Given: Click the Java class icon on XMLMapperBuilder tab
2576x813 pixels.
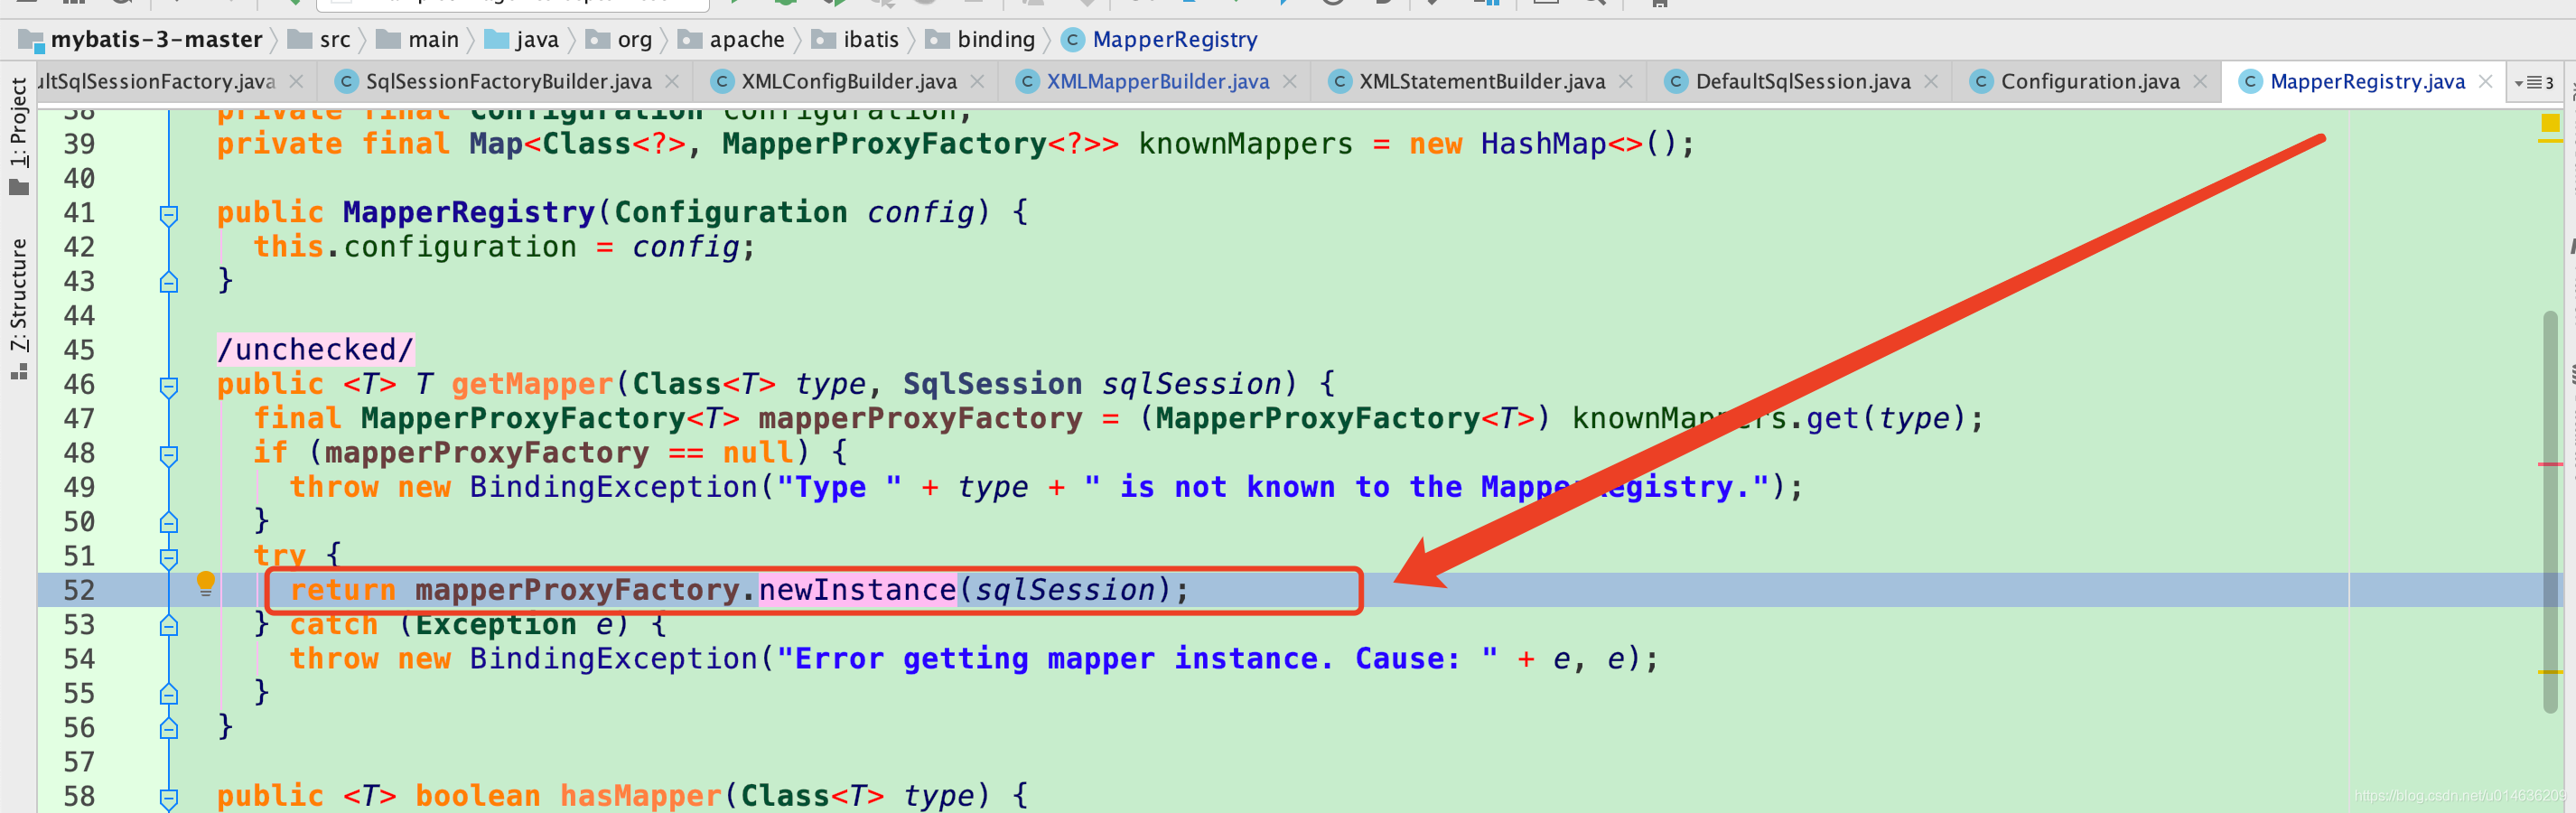Looking at the screenshot, I should 1026,82.
